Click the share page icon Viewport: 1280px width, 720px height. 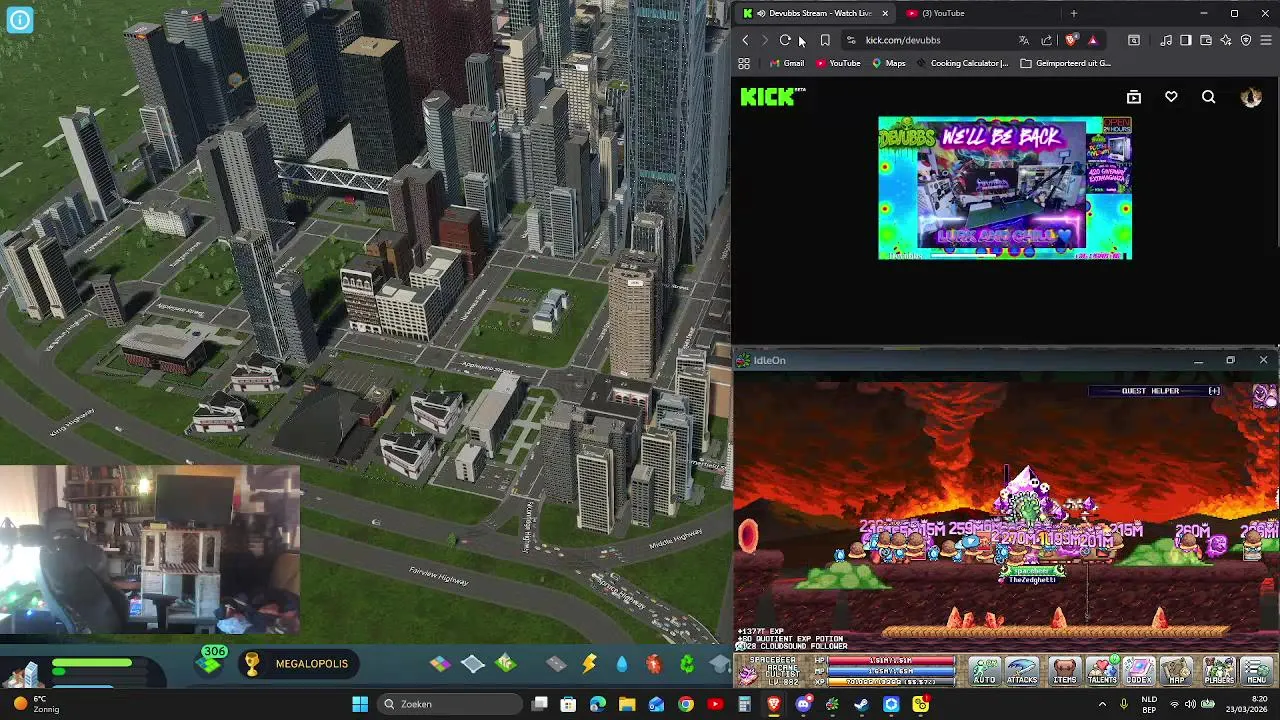[x=1047, y=40]
